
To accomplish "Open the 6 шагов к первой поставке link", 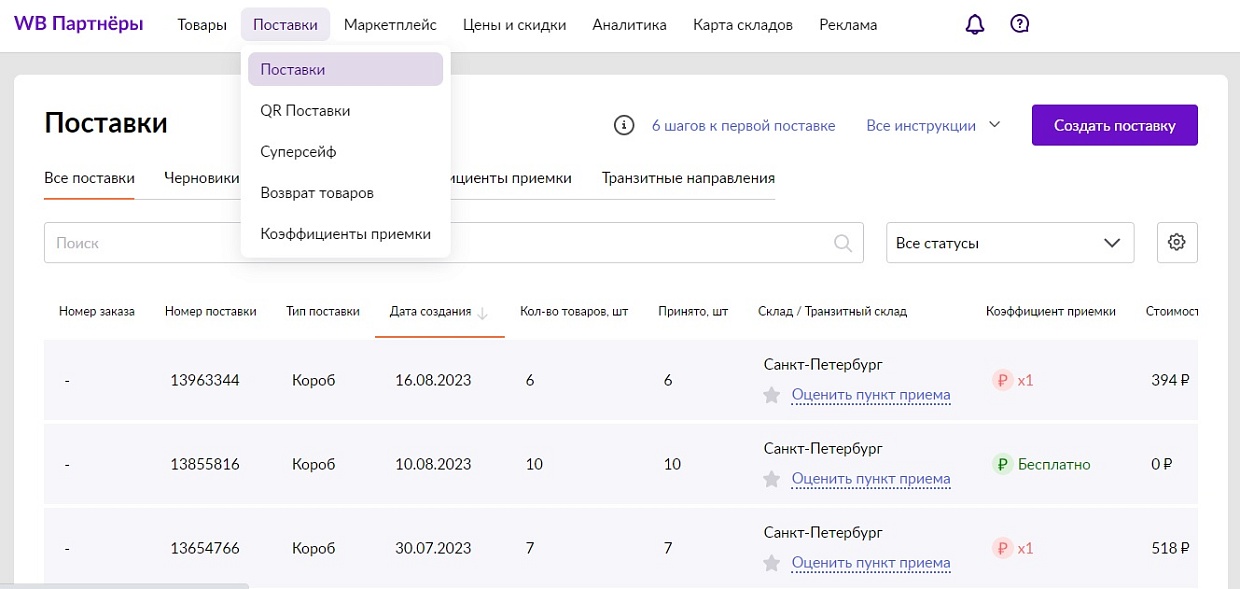I will pyautogui.click(x=743, y=125).
